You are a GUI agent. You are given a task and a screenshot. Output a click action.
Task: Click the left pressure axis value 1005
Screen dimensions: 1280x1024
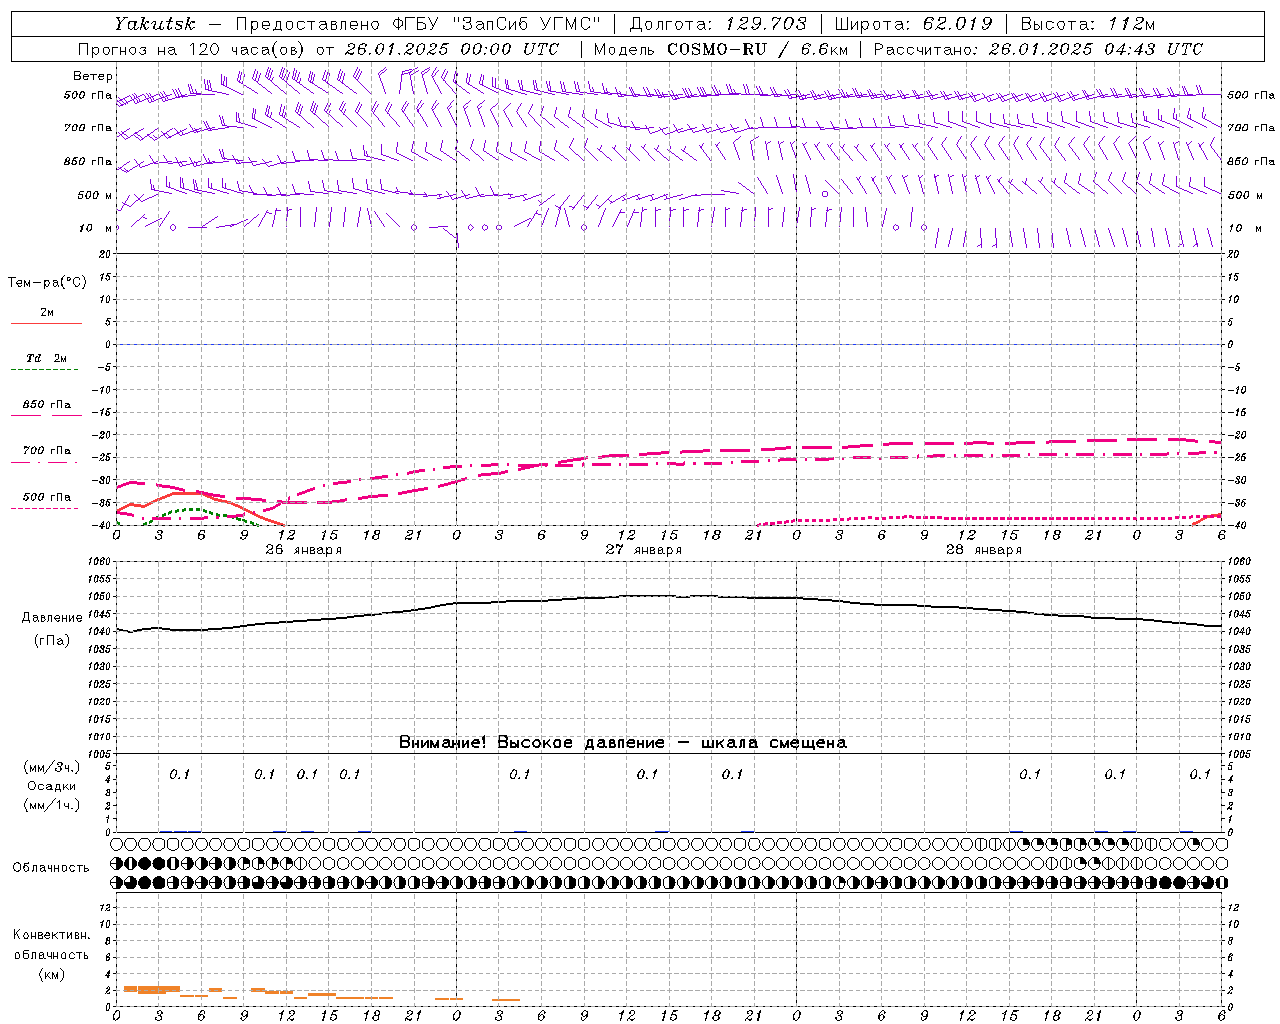click(99, 754)
